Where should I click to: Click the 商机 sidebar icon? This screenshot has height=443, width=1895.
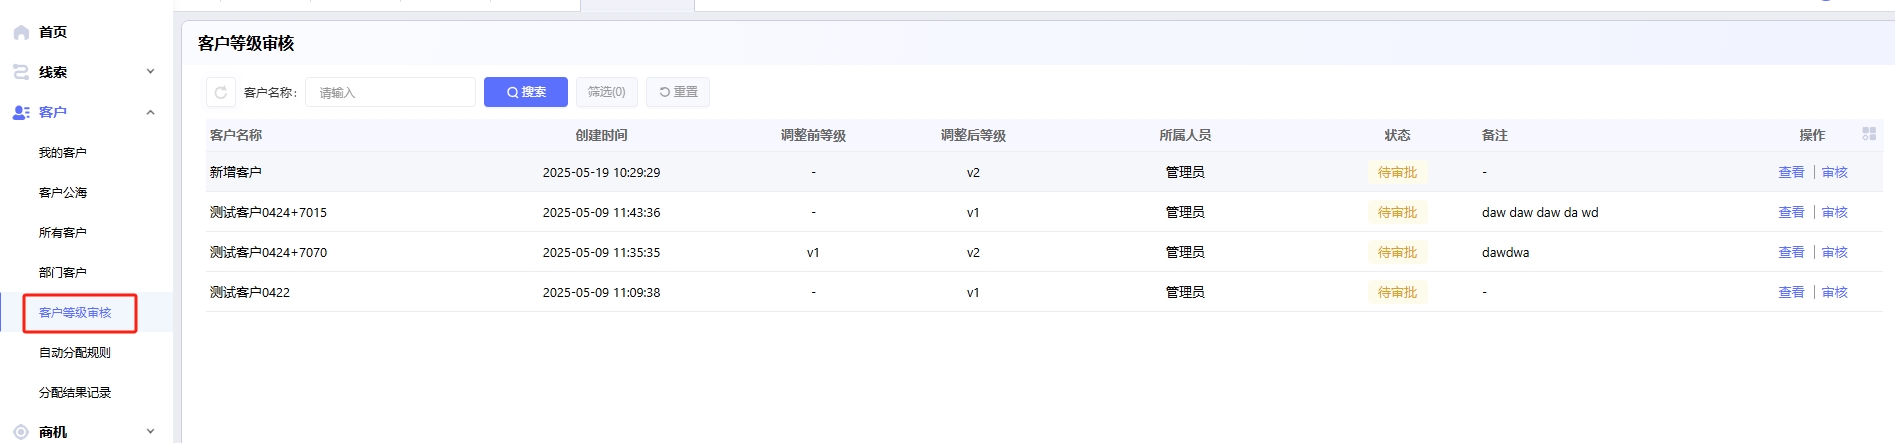pos(21,432)
